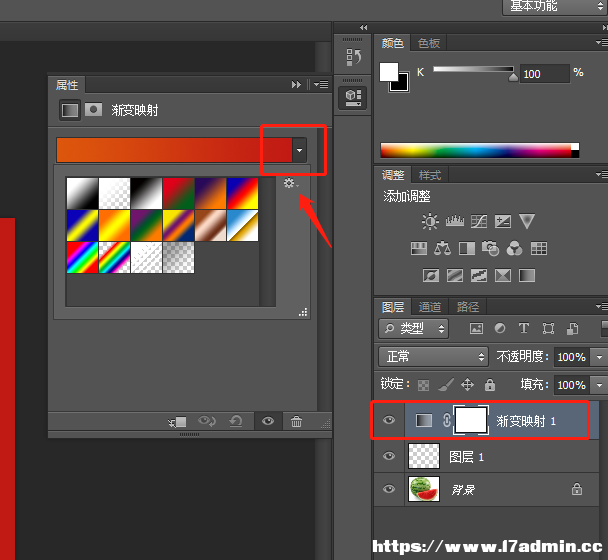Open the gradient picker gear menu
Image resolution: width=608 pixels, height=560 pixels.
coord(290,183)
